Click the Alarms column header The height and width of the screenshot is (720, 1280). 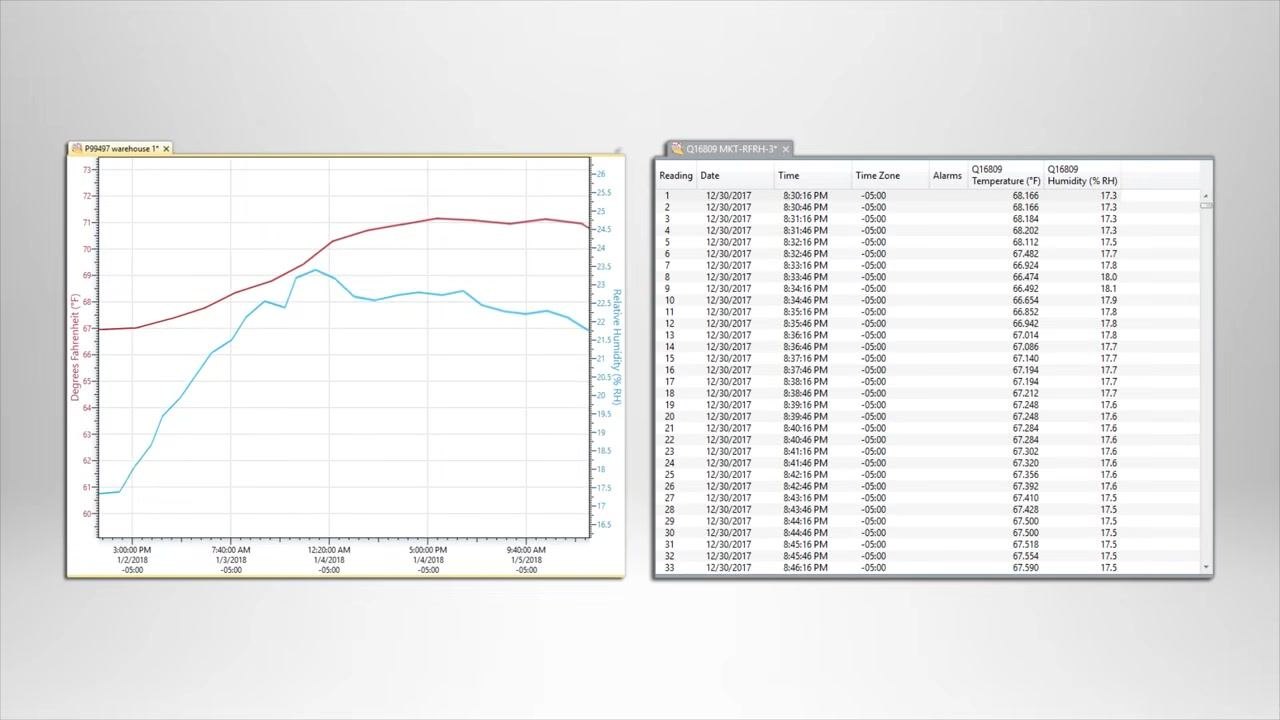coord(948,176)
